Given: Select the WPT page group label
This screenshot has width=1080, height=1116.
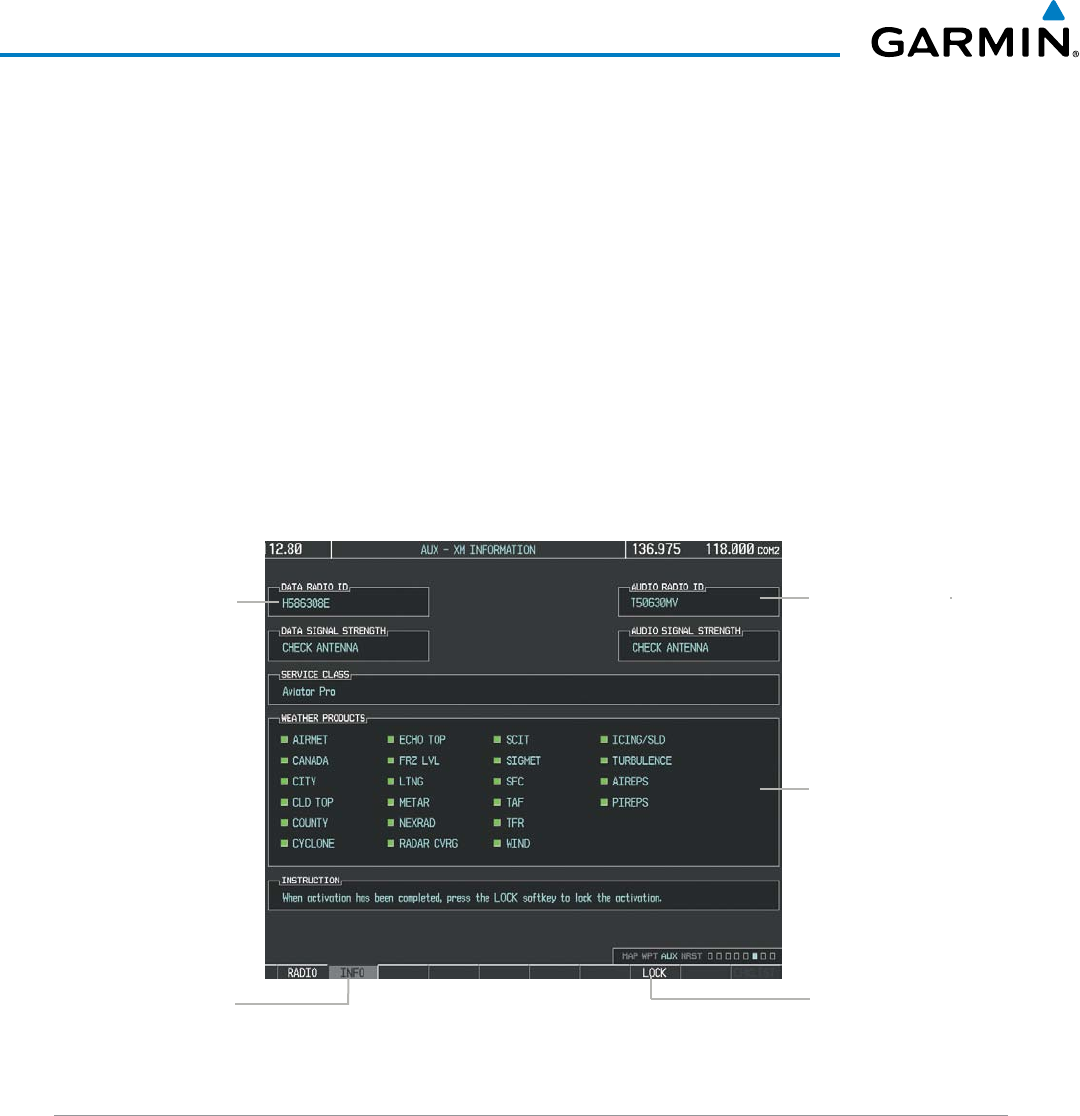Looking at the screenshot, I should click(x=650, y=956).
